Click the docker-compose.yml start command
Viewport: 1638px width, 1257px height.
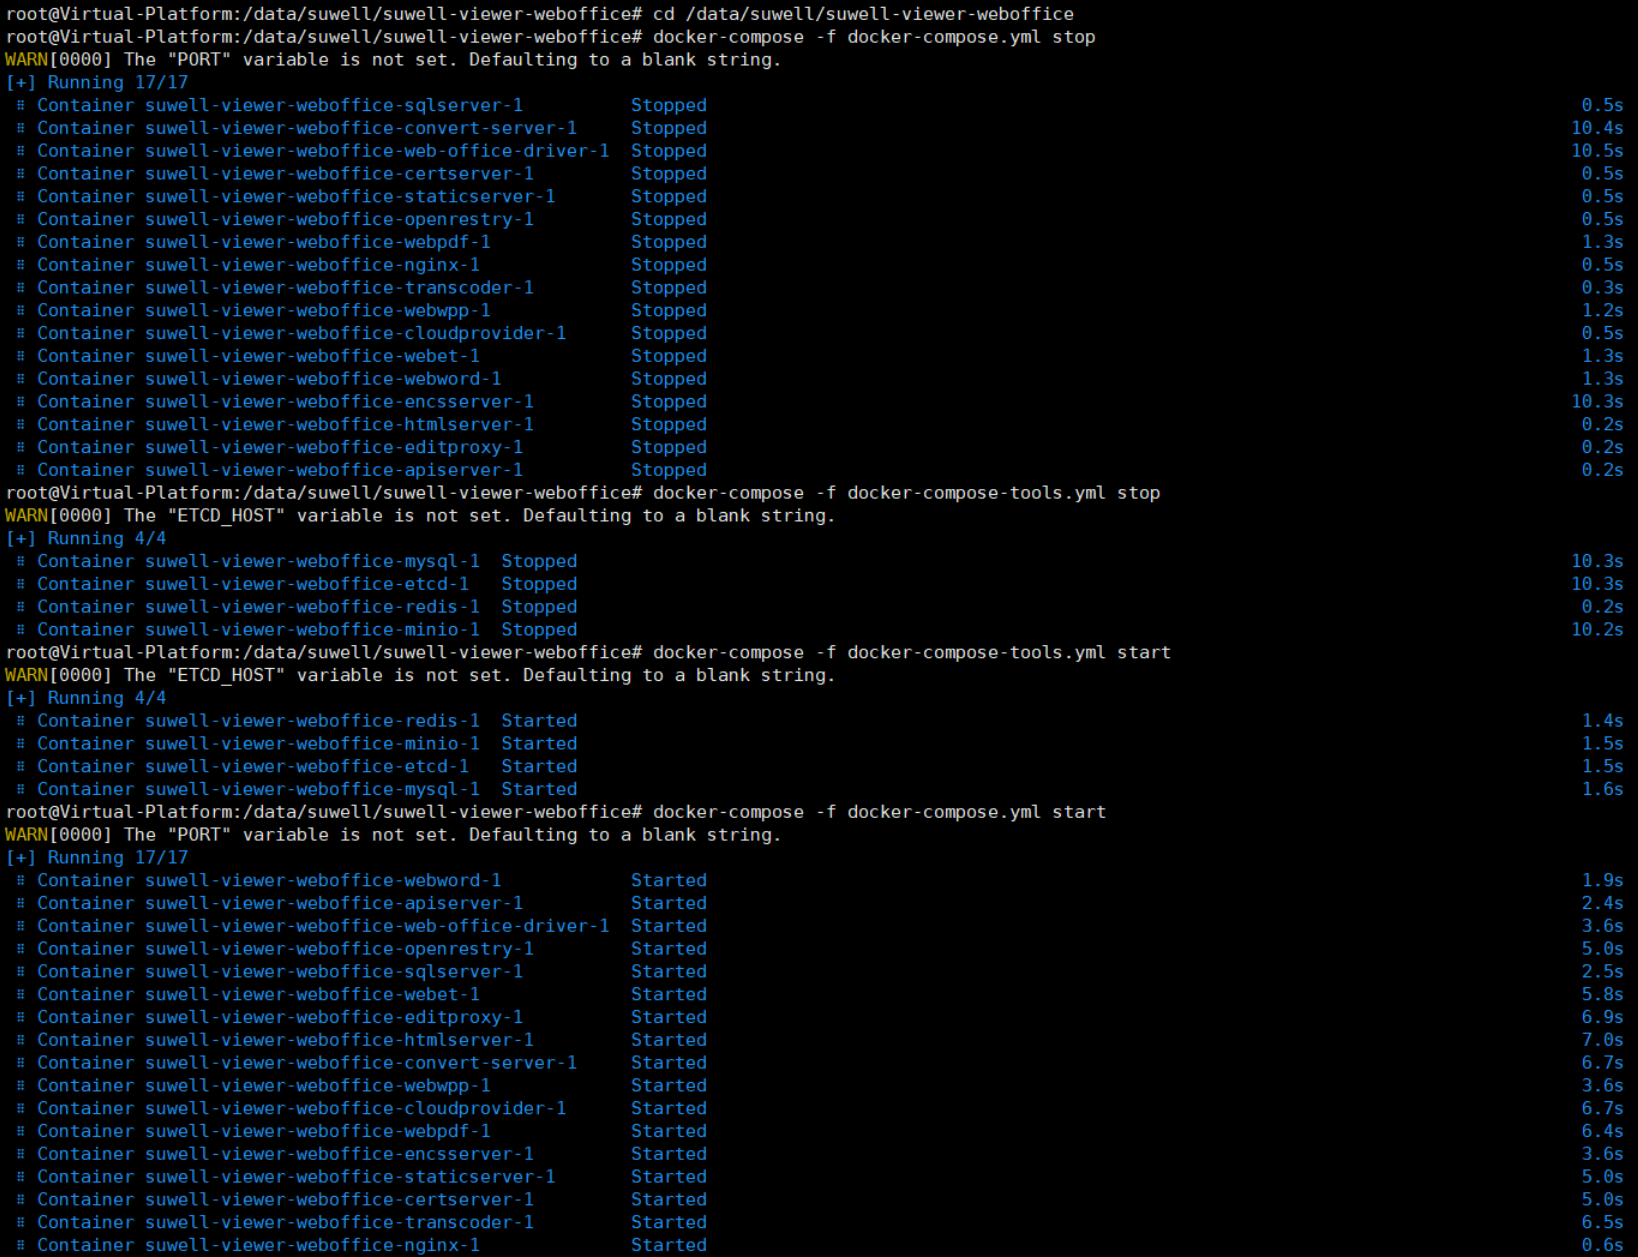tap(878, 812)
